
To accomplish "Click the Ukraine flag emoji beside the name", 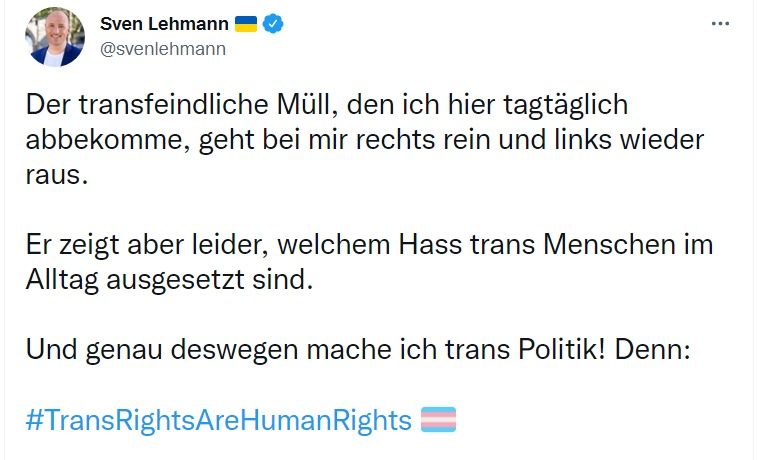I will (x=246, y=24).
